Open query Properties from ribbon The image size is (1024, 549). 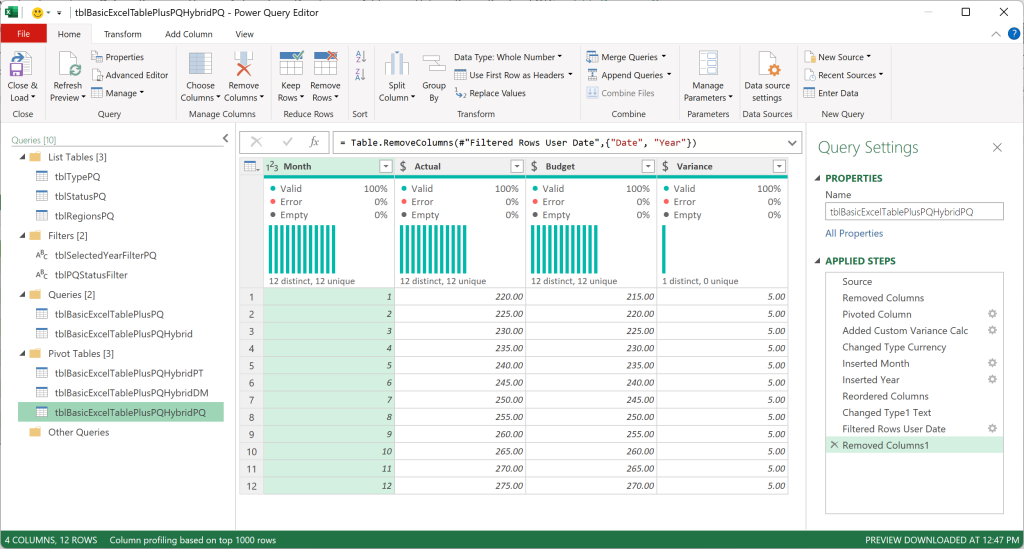(x=118, y=57)
